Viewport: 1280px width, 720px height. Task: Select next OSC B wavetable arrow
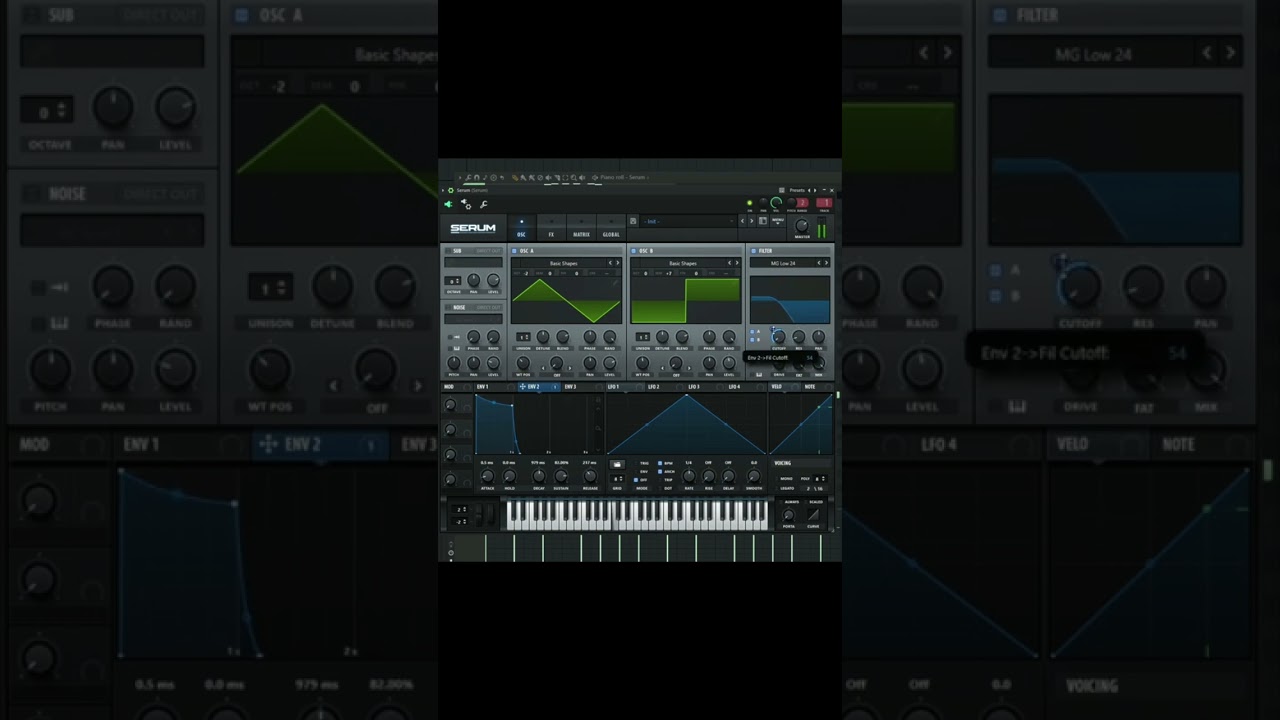tap(737, 263)
